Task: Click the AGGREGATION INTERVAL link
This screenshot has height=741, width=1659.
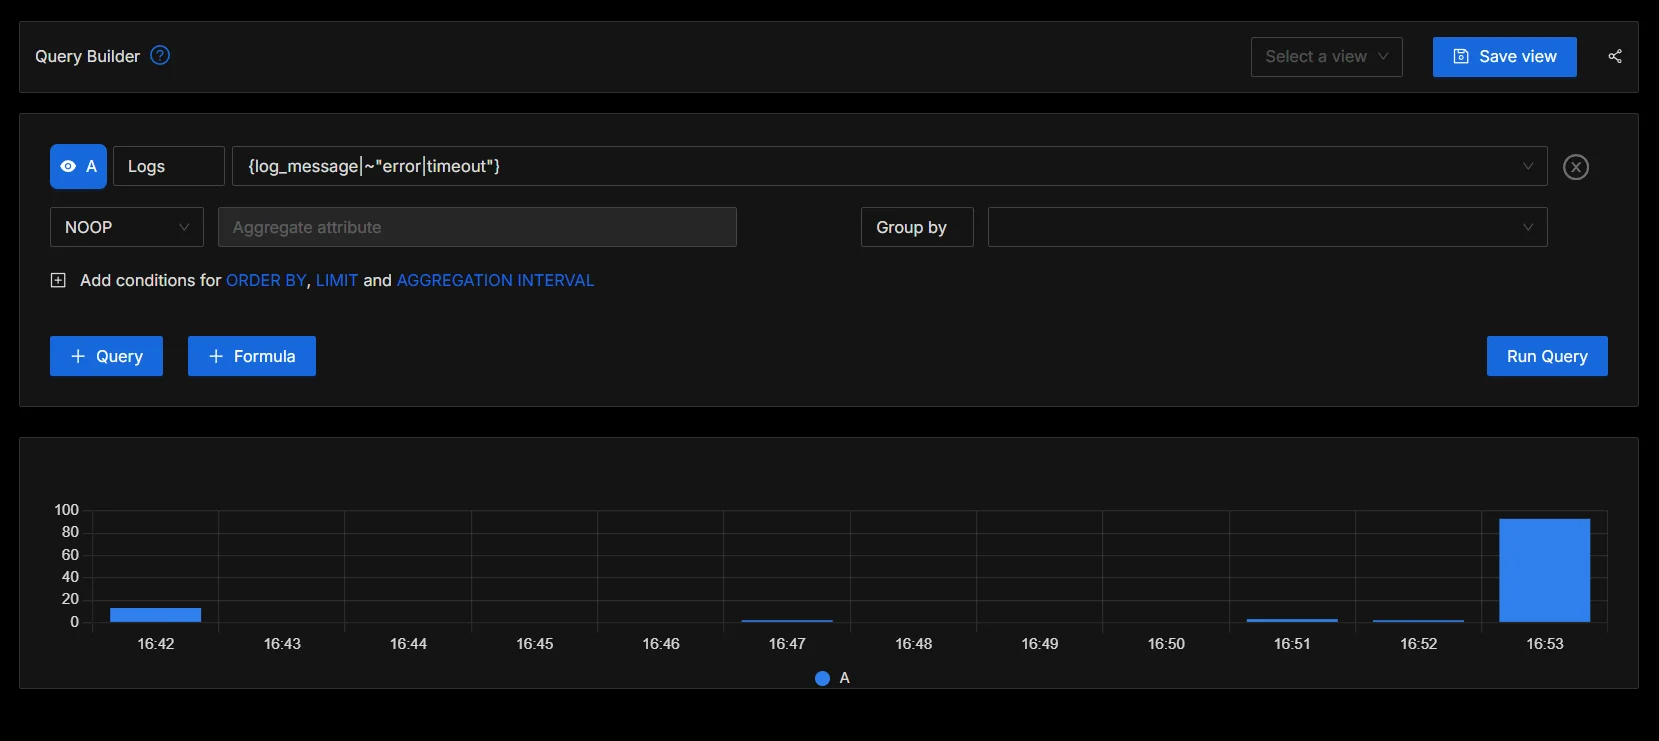Action: coord(496,281)
